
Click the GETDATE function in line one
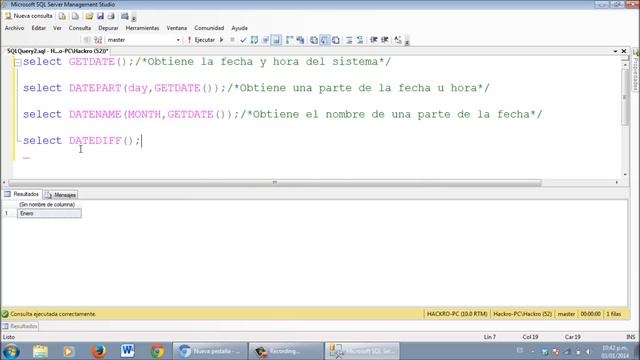point(92,62)
